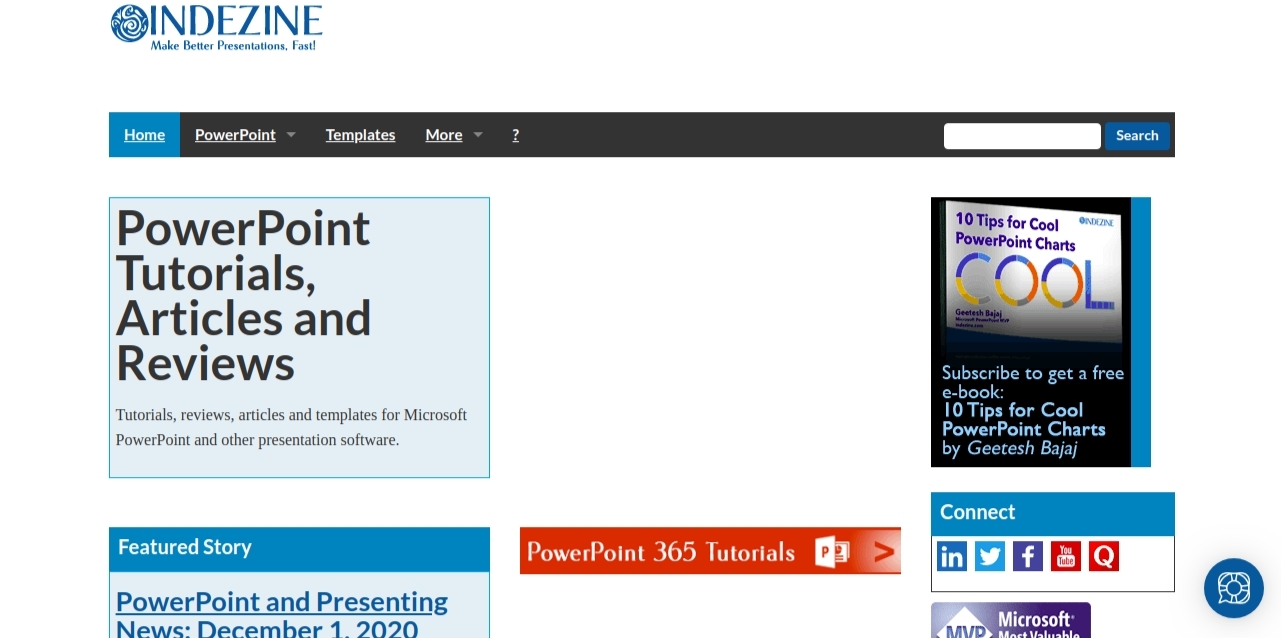1281x638 pixels.
Task: Go to the Home menu item
Action: tap(144, 135)
